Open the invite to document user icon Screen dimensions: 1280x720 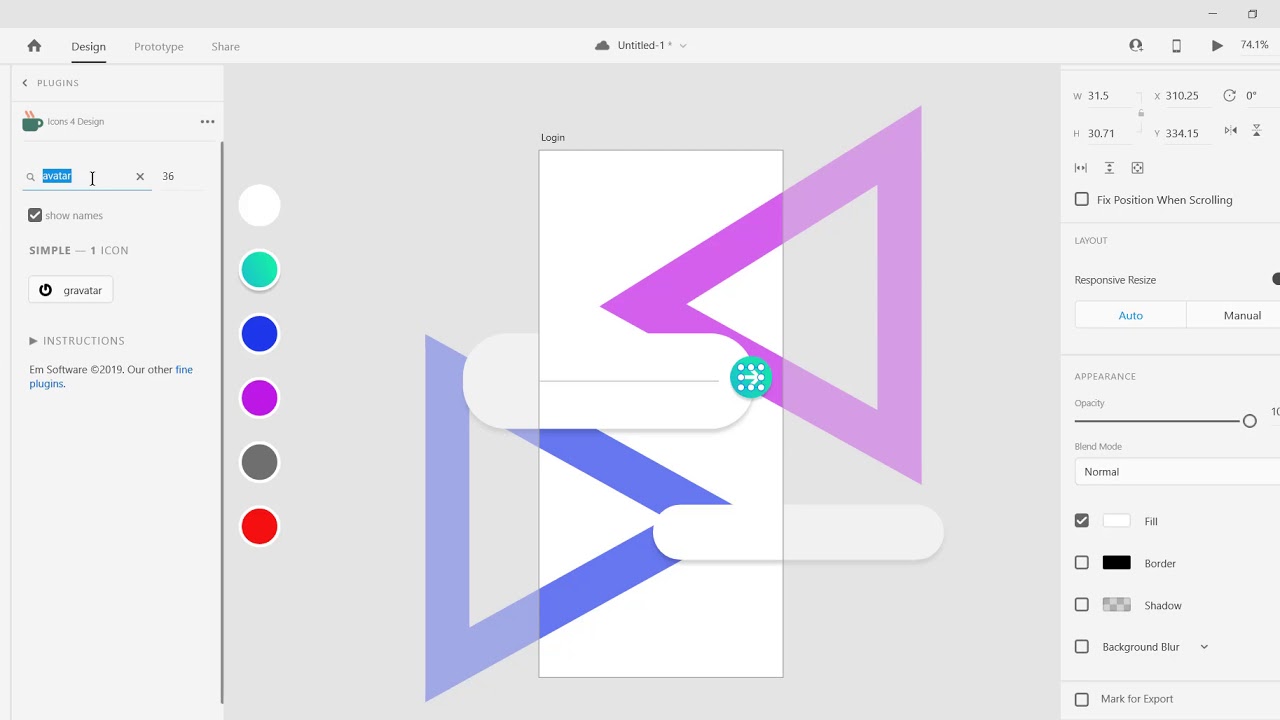click(1136, 46)
